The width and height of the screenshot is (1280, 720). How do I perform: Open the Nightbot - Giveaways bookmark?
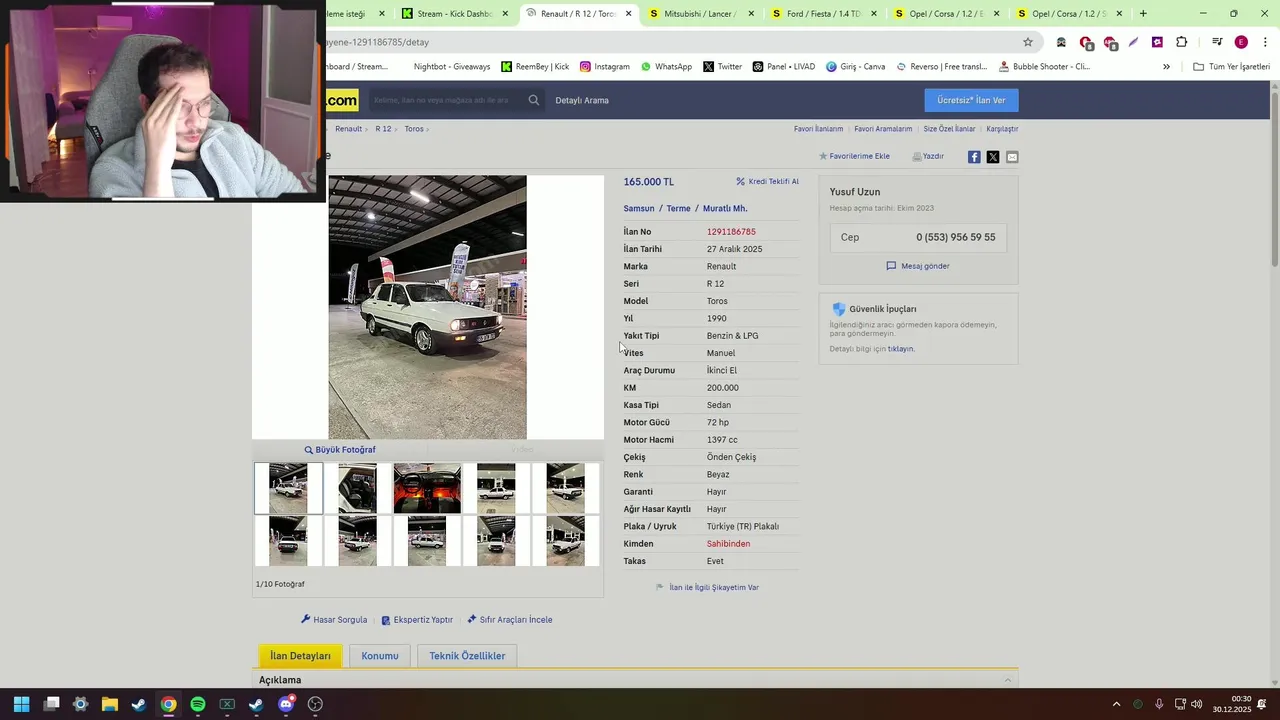coord(451,66)
